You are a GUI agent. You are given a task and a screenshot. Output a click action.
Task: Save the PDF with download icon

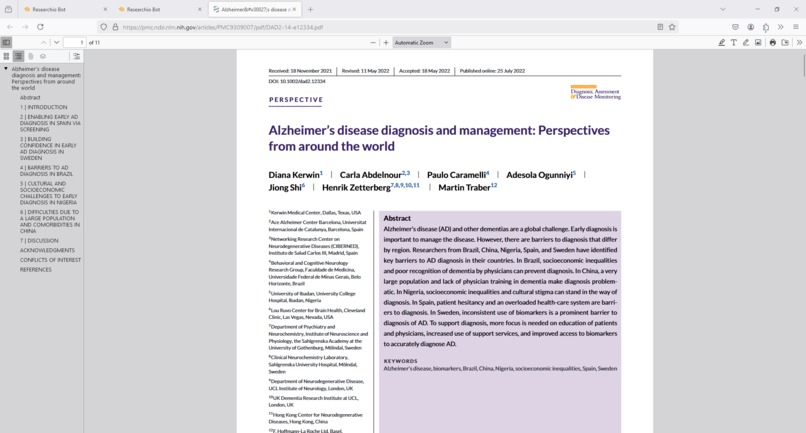pyautogui.click(x=785, y=43)
